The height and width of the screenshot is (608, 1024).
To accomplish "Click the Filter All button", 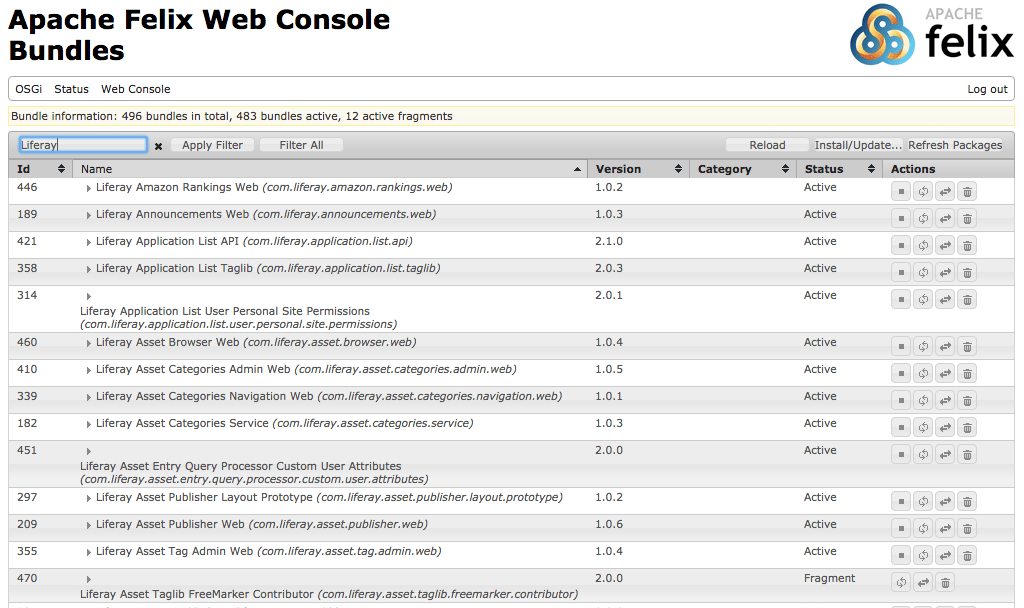I will (301, 145).
